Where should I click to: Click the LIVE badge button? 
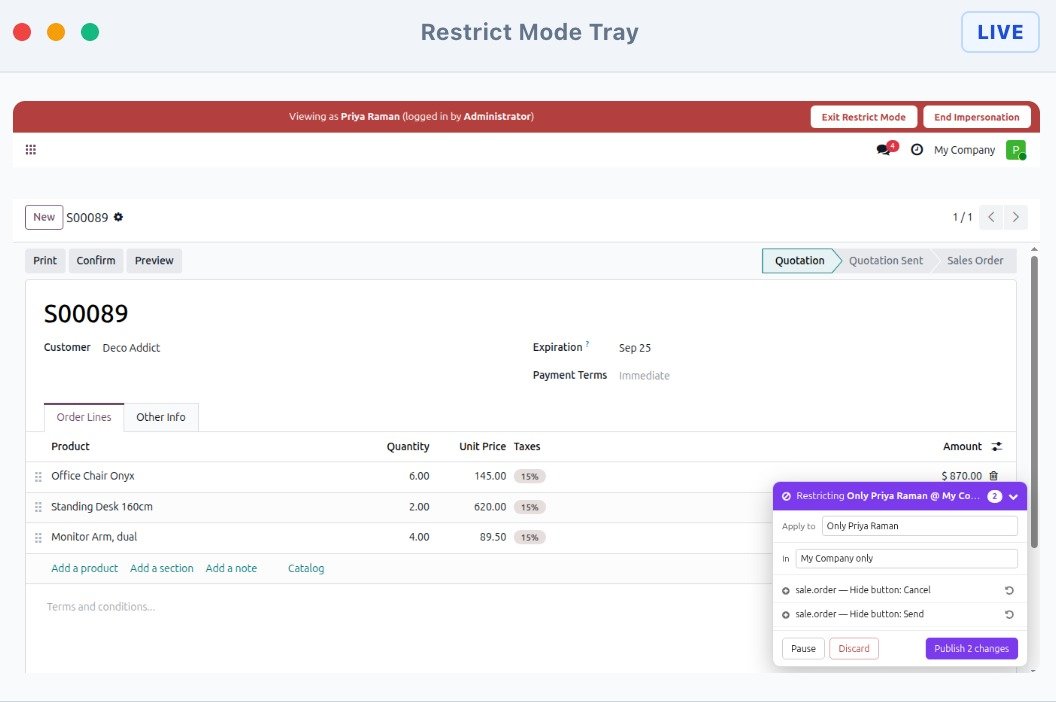[1000, 32]
